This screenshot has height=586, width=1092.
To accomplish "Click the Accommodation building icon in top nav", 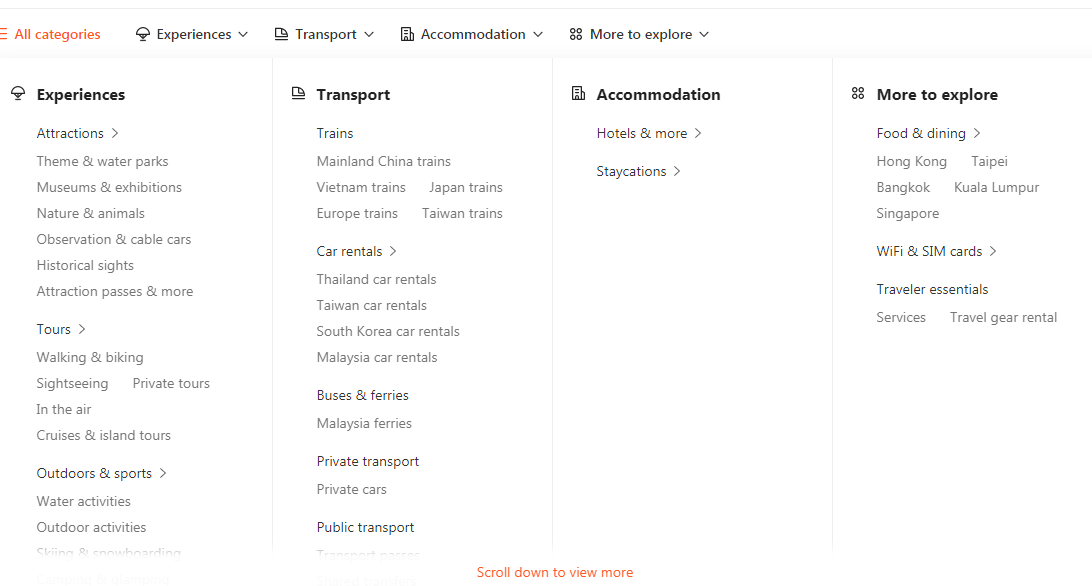I will 407,34.
